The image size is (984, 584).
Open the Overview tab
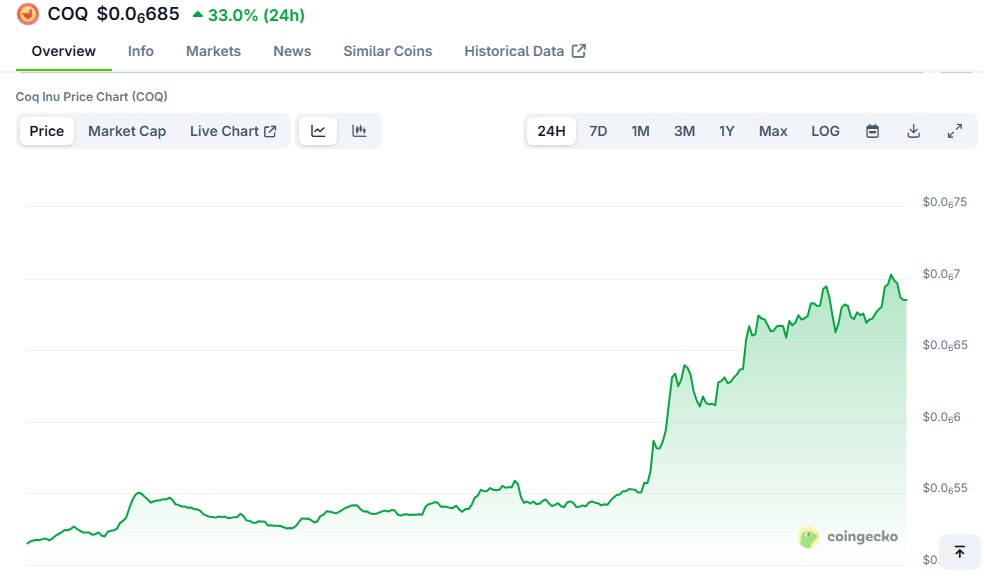click(x=63, y=51)
